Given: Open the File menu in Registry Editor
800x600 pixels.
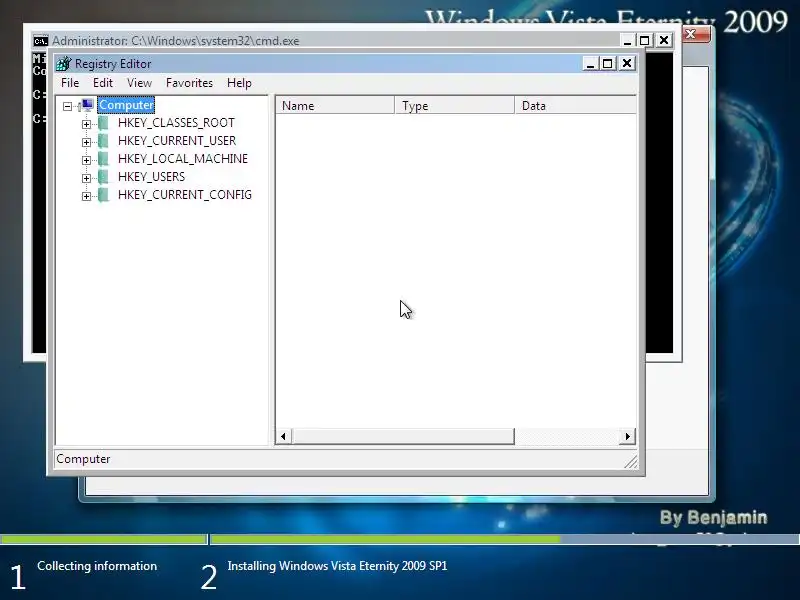Looking at the screenshot, I should (x=70, y=83).
